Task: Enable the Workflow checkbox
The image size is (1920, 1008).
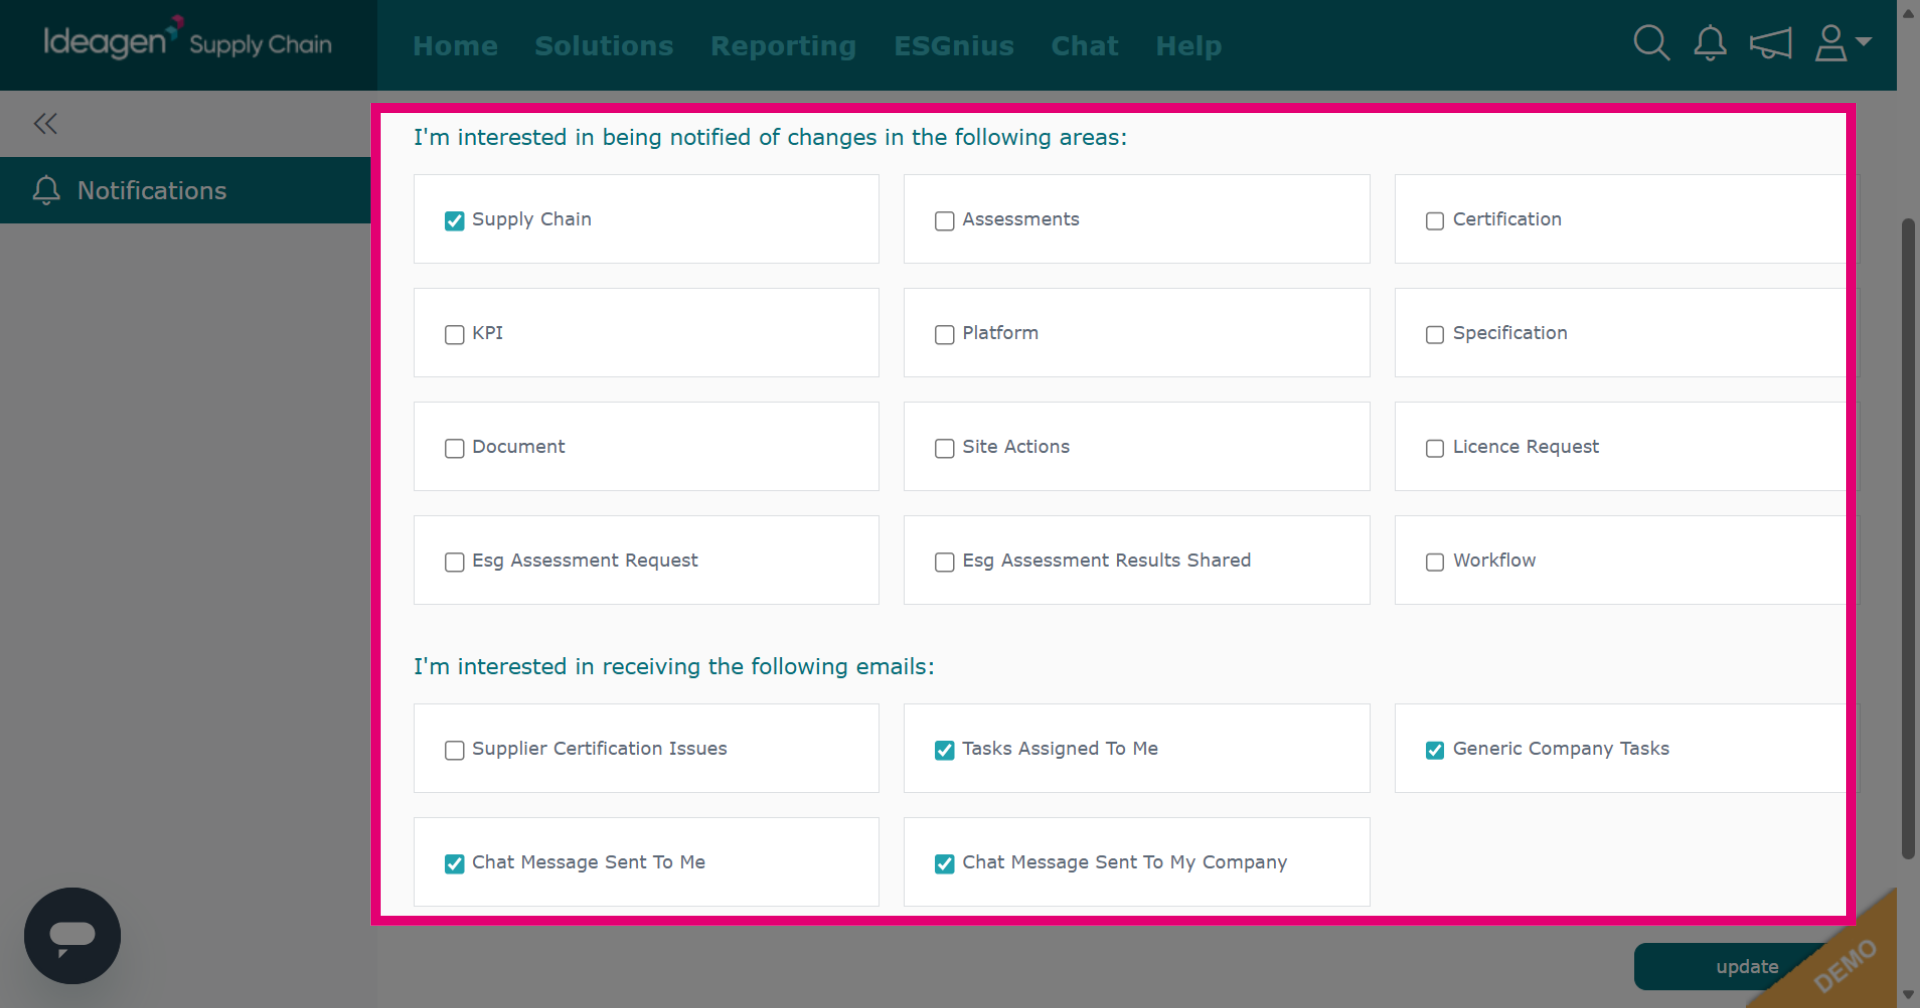Action: [x=1434, y=562]
